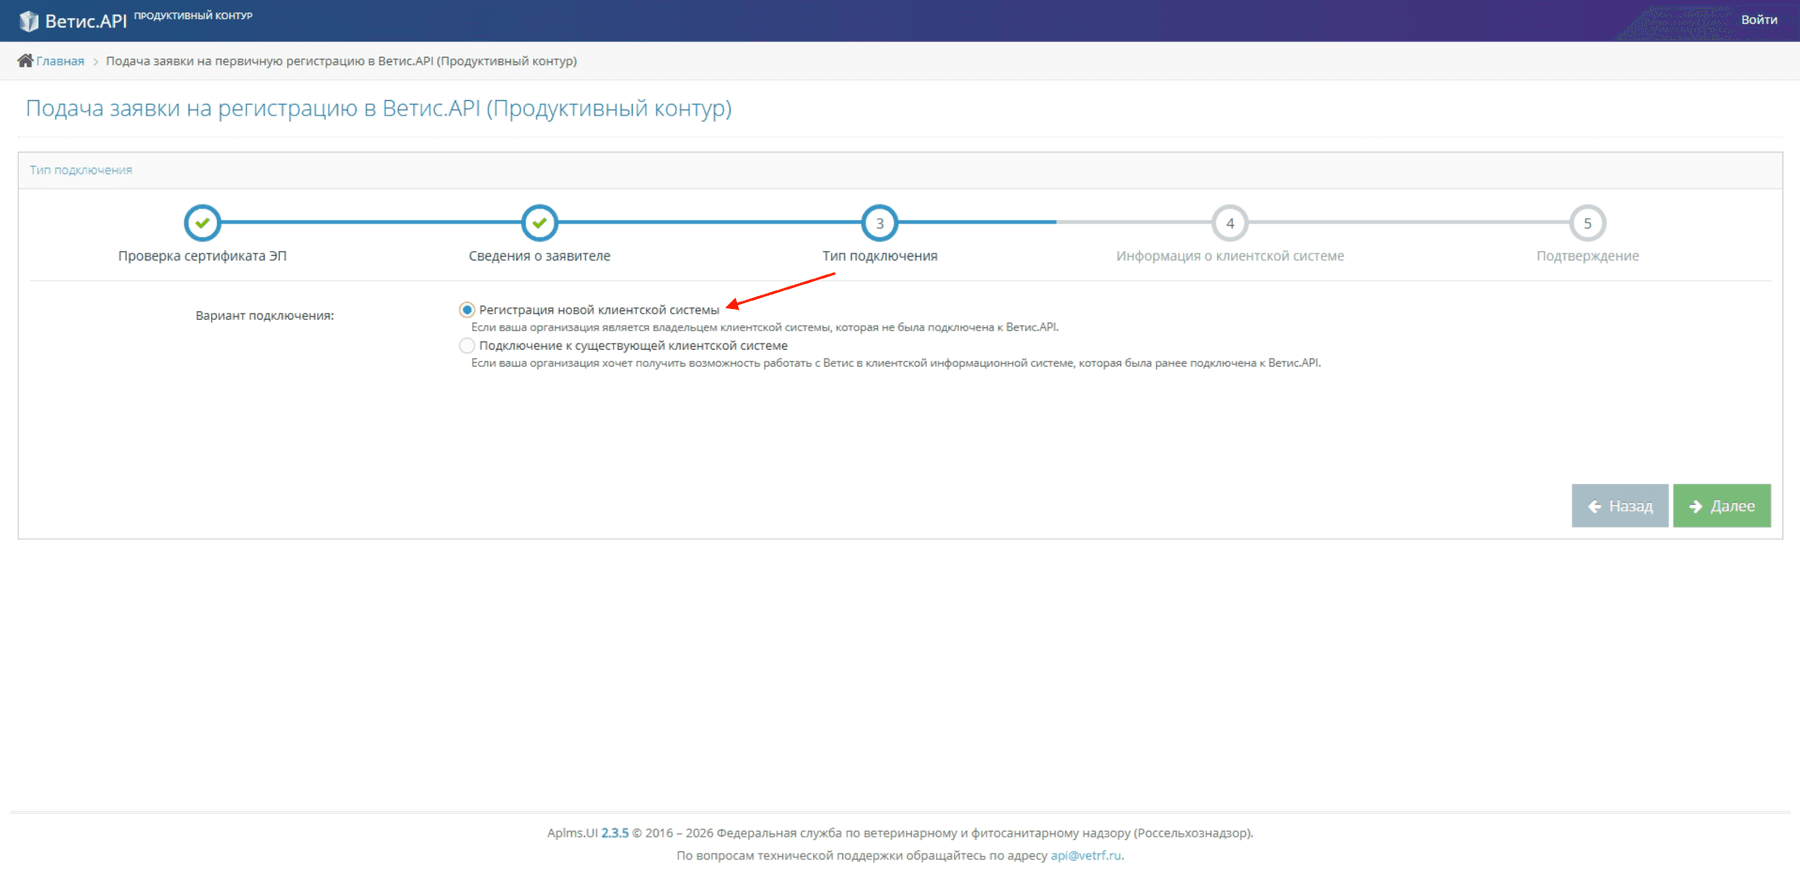Click the Проверка сертификата ЭП step label
Screen dimensions: 1800x871
202,256
